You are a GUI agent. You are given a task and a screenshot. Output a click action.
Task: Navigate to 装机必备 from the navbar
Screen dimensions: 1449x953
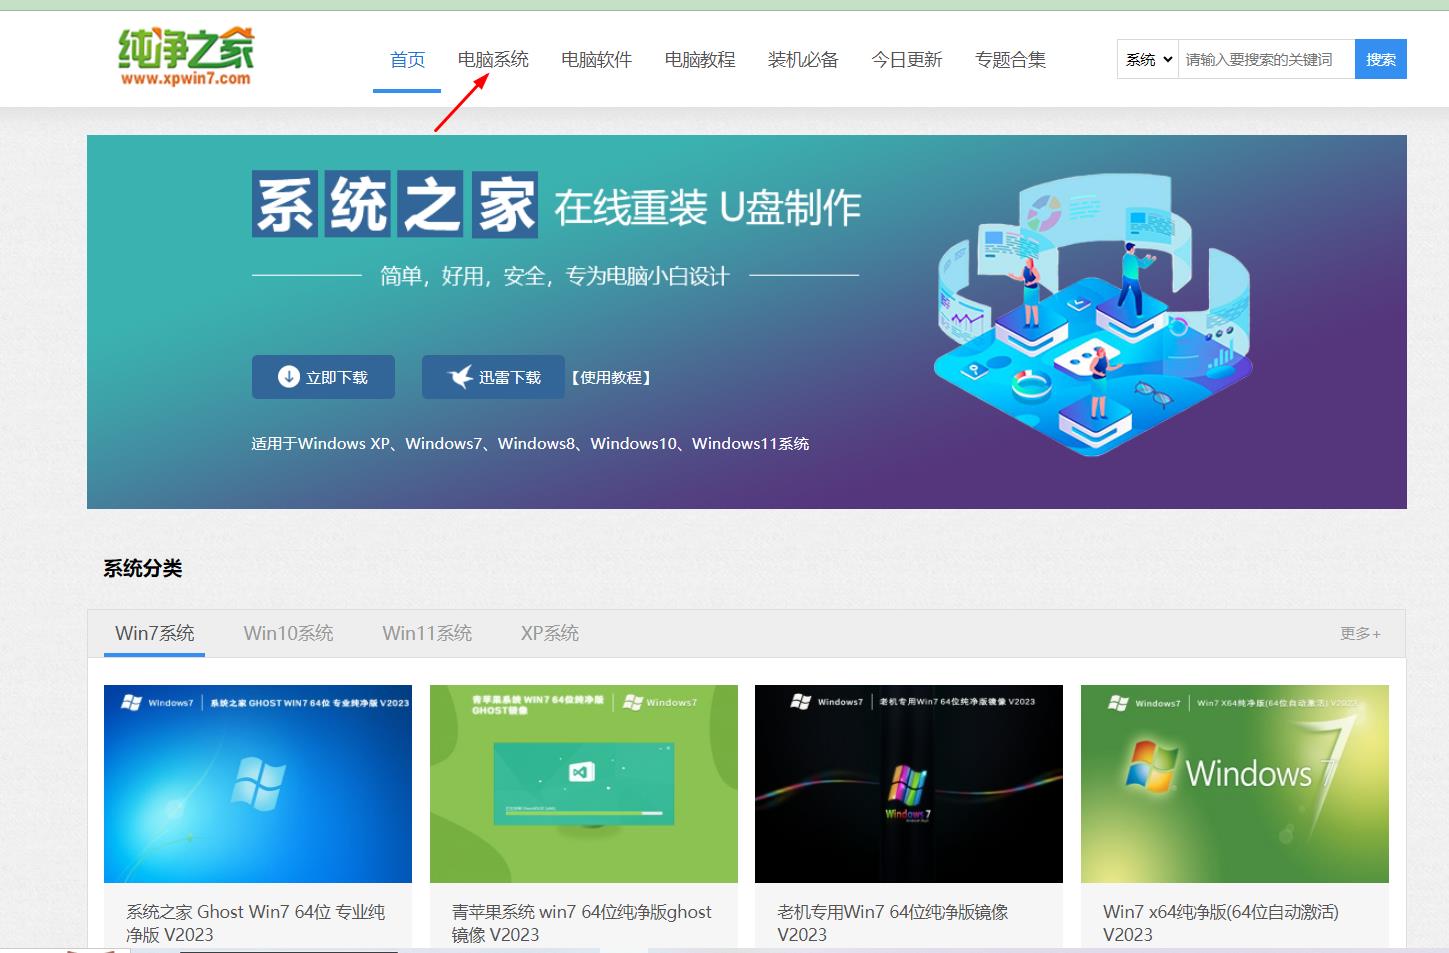point(803,59)
